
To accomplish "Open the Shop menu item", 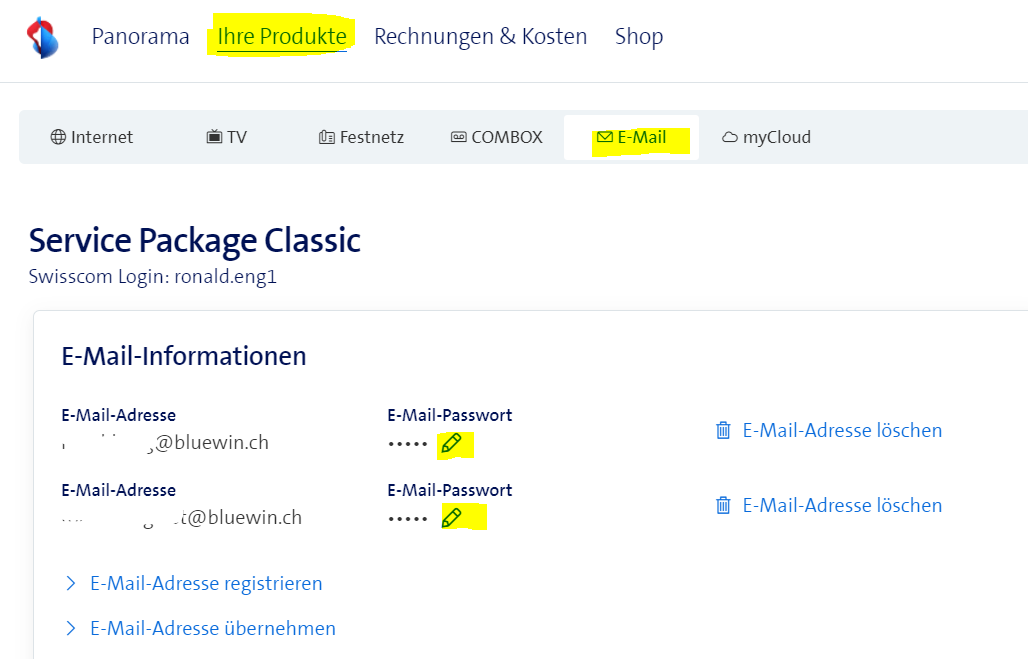I will point(639,37).
